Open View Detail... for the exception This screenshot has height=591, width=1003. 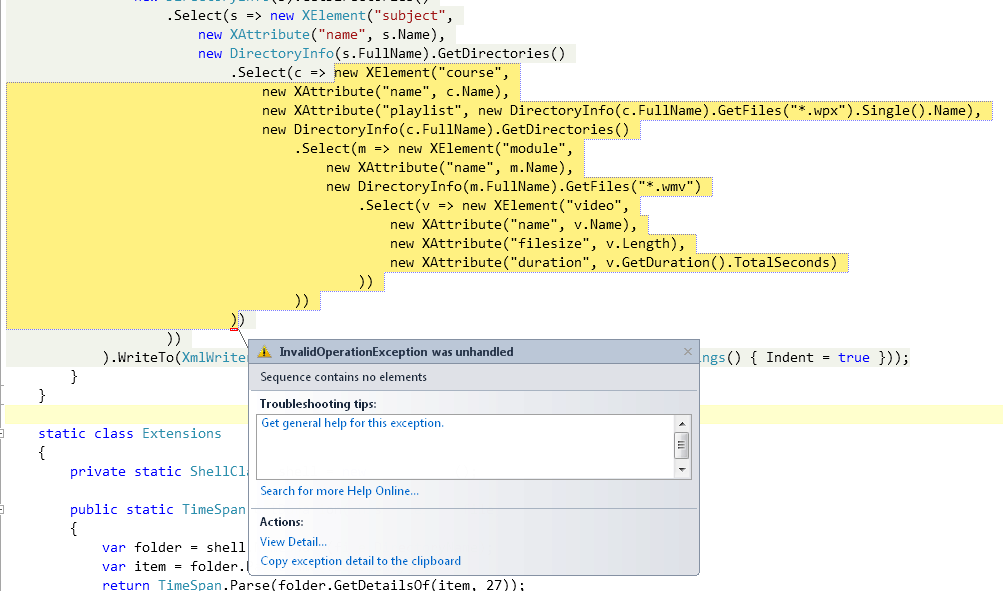(293, 542)
